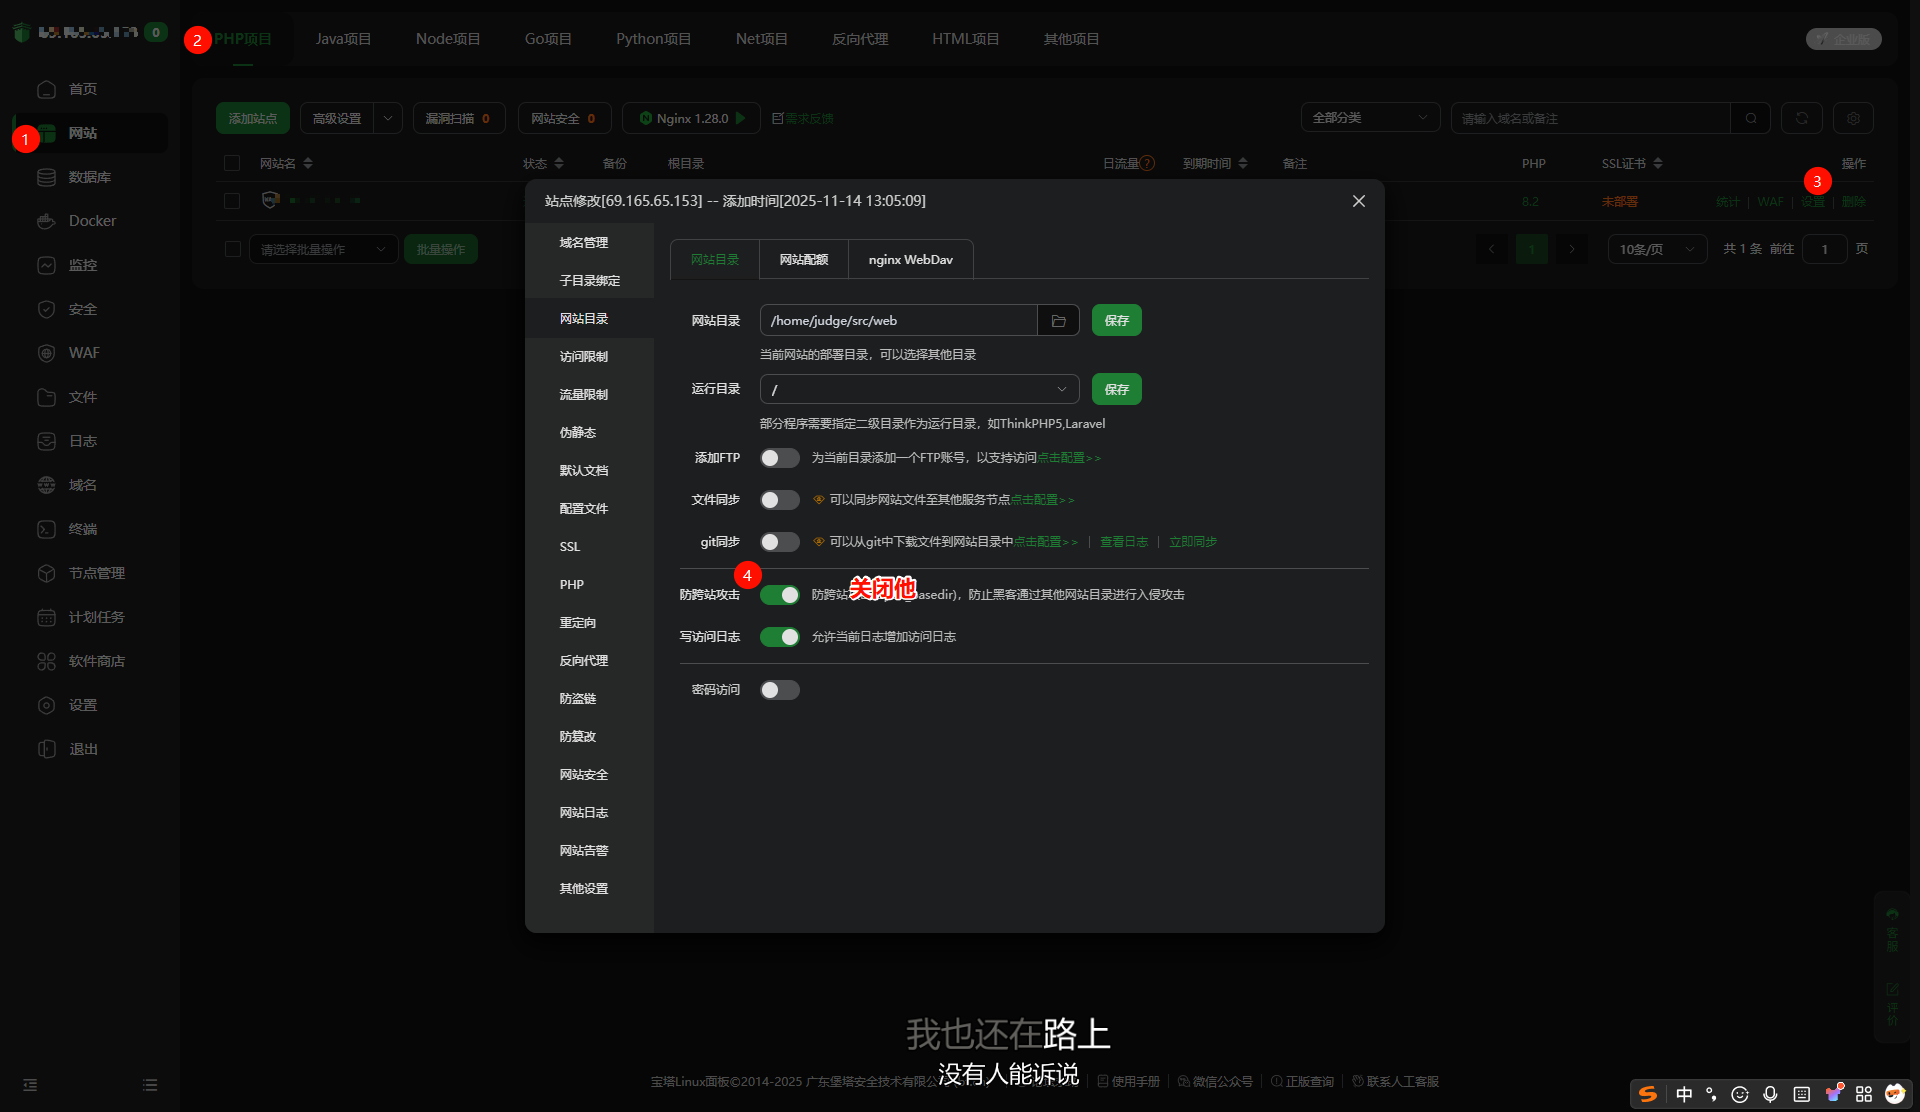Open the 终端 terminal sidebar icon
Viewport: 1920px width, 1112px height.
(46, 529)
